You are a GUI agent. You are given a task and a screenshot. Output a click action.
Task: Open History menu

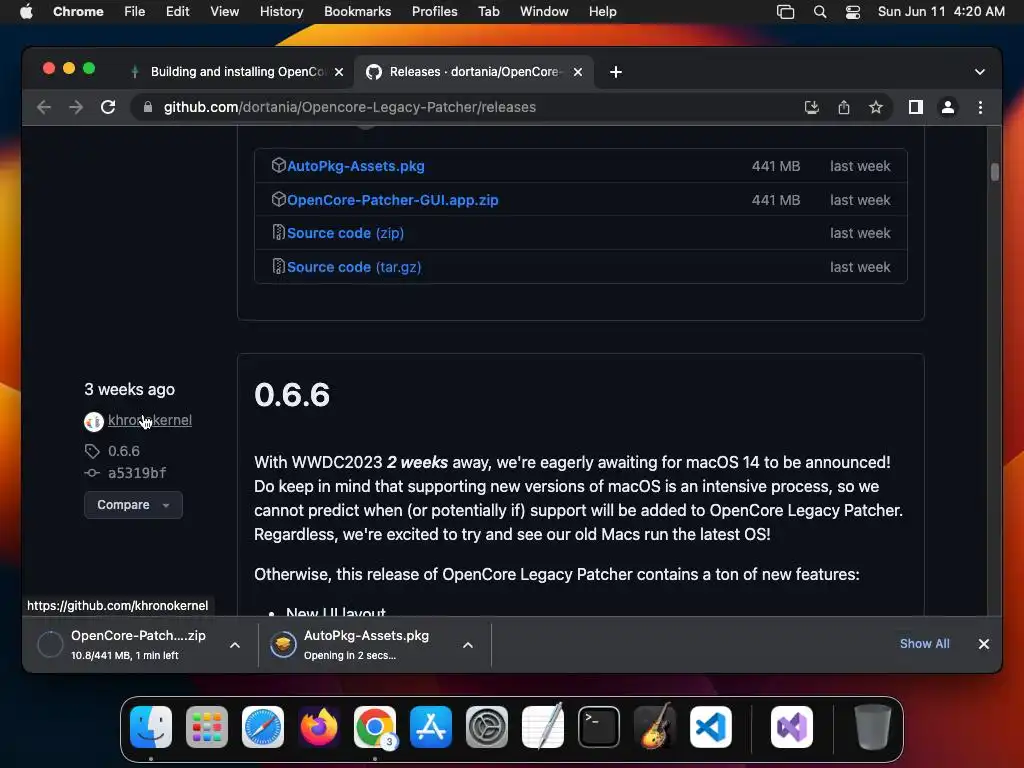click(281, 12)
